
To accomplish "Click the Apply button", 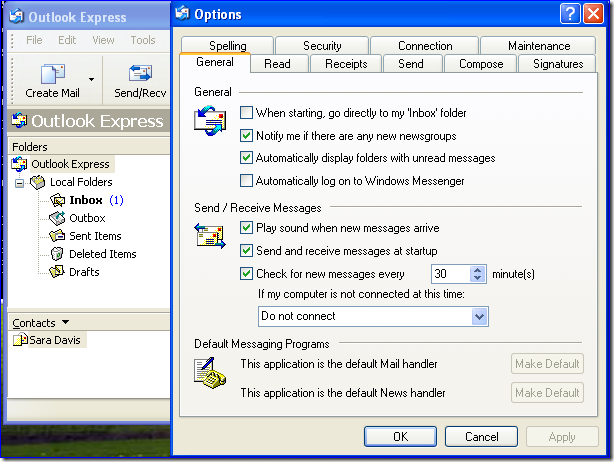I will pyautogui.click(x=562, y=436).
